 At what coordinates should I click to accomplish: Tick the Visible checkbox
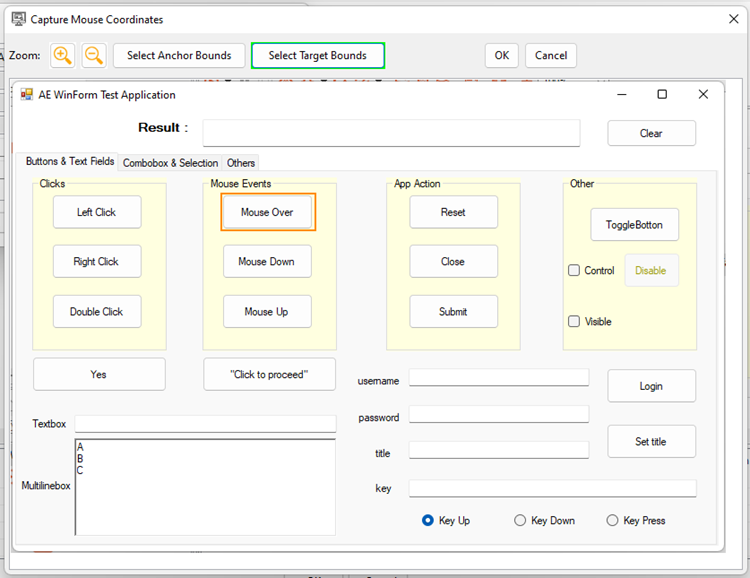pyautogui.click(x=574, y=322)
